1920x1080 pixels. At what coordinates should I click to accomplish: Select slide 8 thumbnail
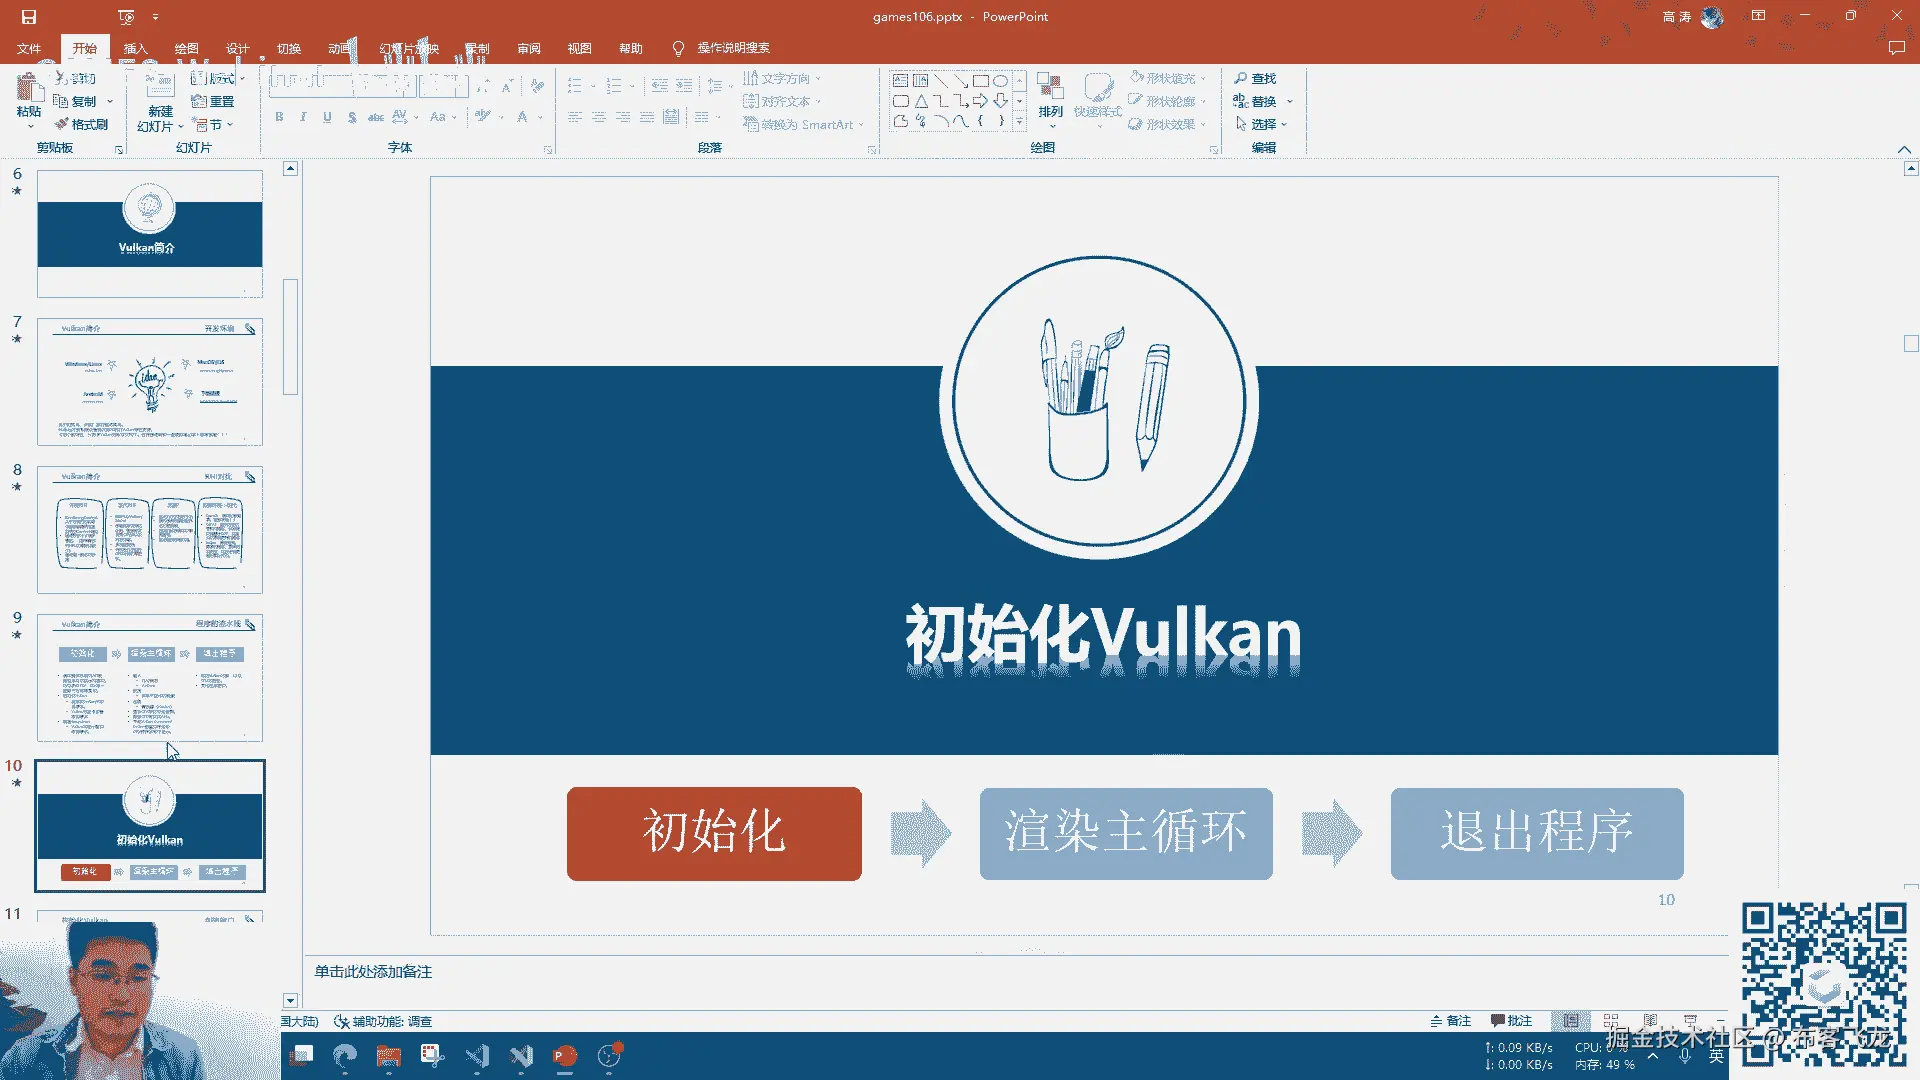150,530
